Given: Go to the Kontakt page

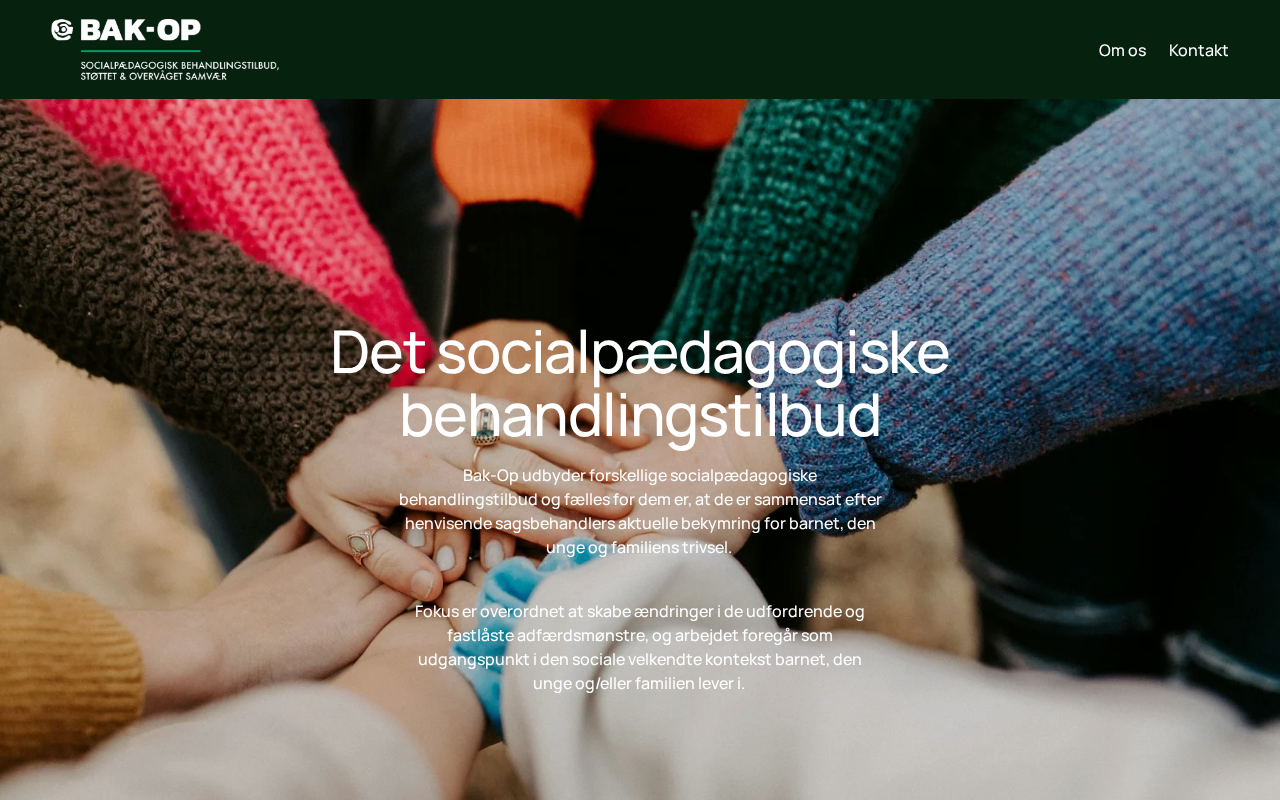Looking at the screenshot, I should click(x=1198, y=50).
